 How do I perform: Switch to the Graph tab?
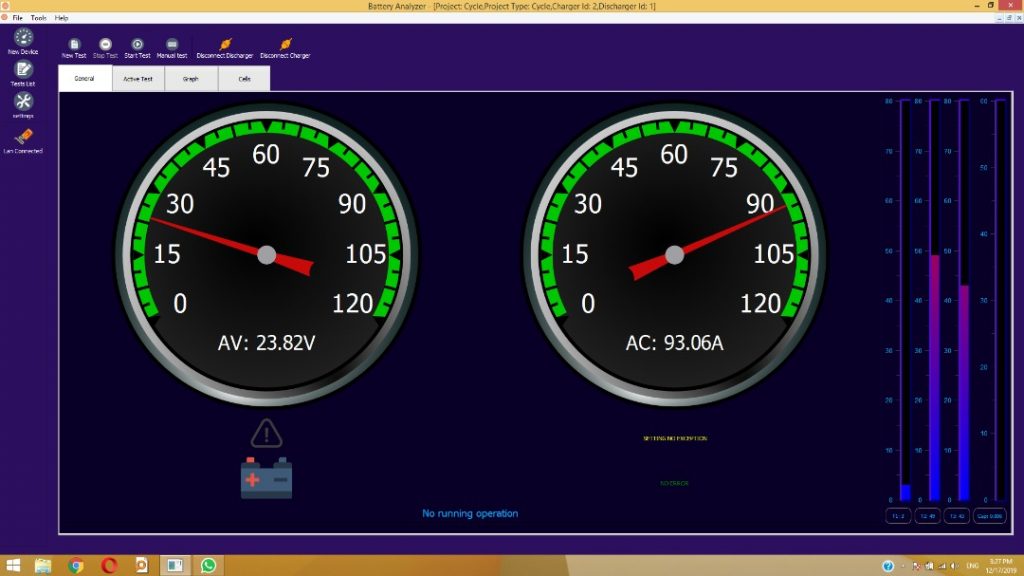point(190,79)
